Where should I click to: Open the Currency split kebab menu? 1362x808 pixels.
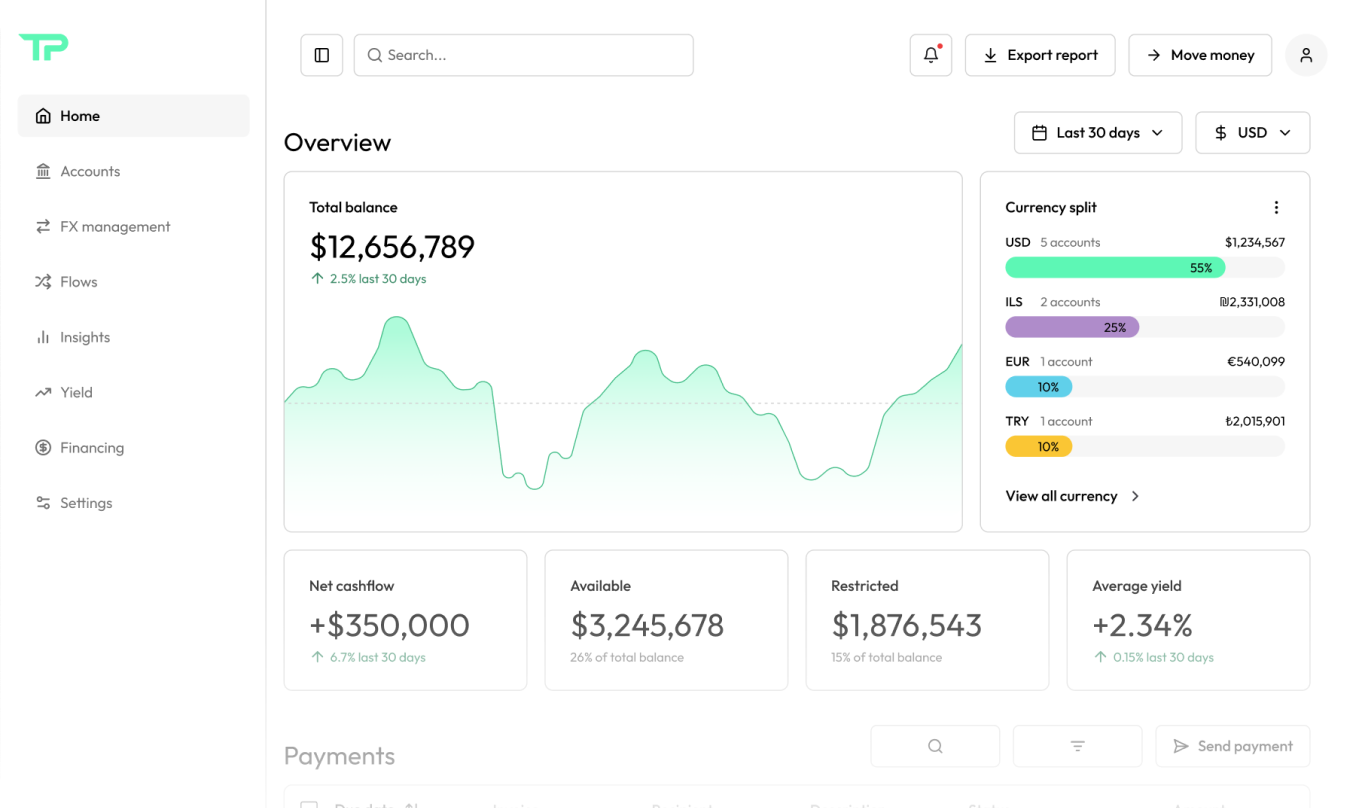1276,207
